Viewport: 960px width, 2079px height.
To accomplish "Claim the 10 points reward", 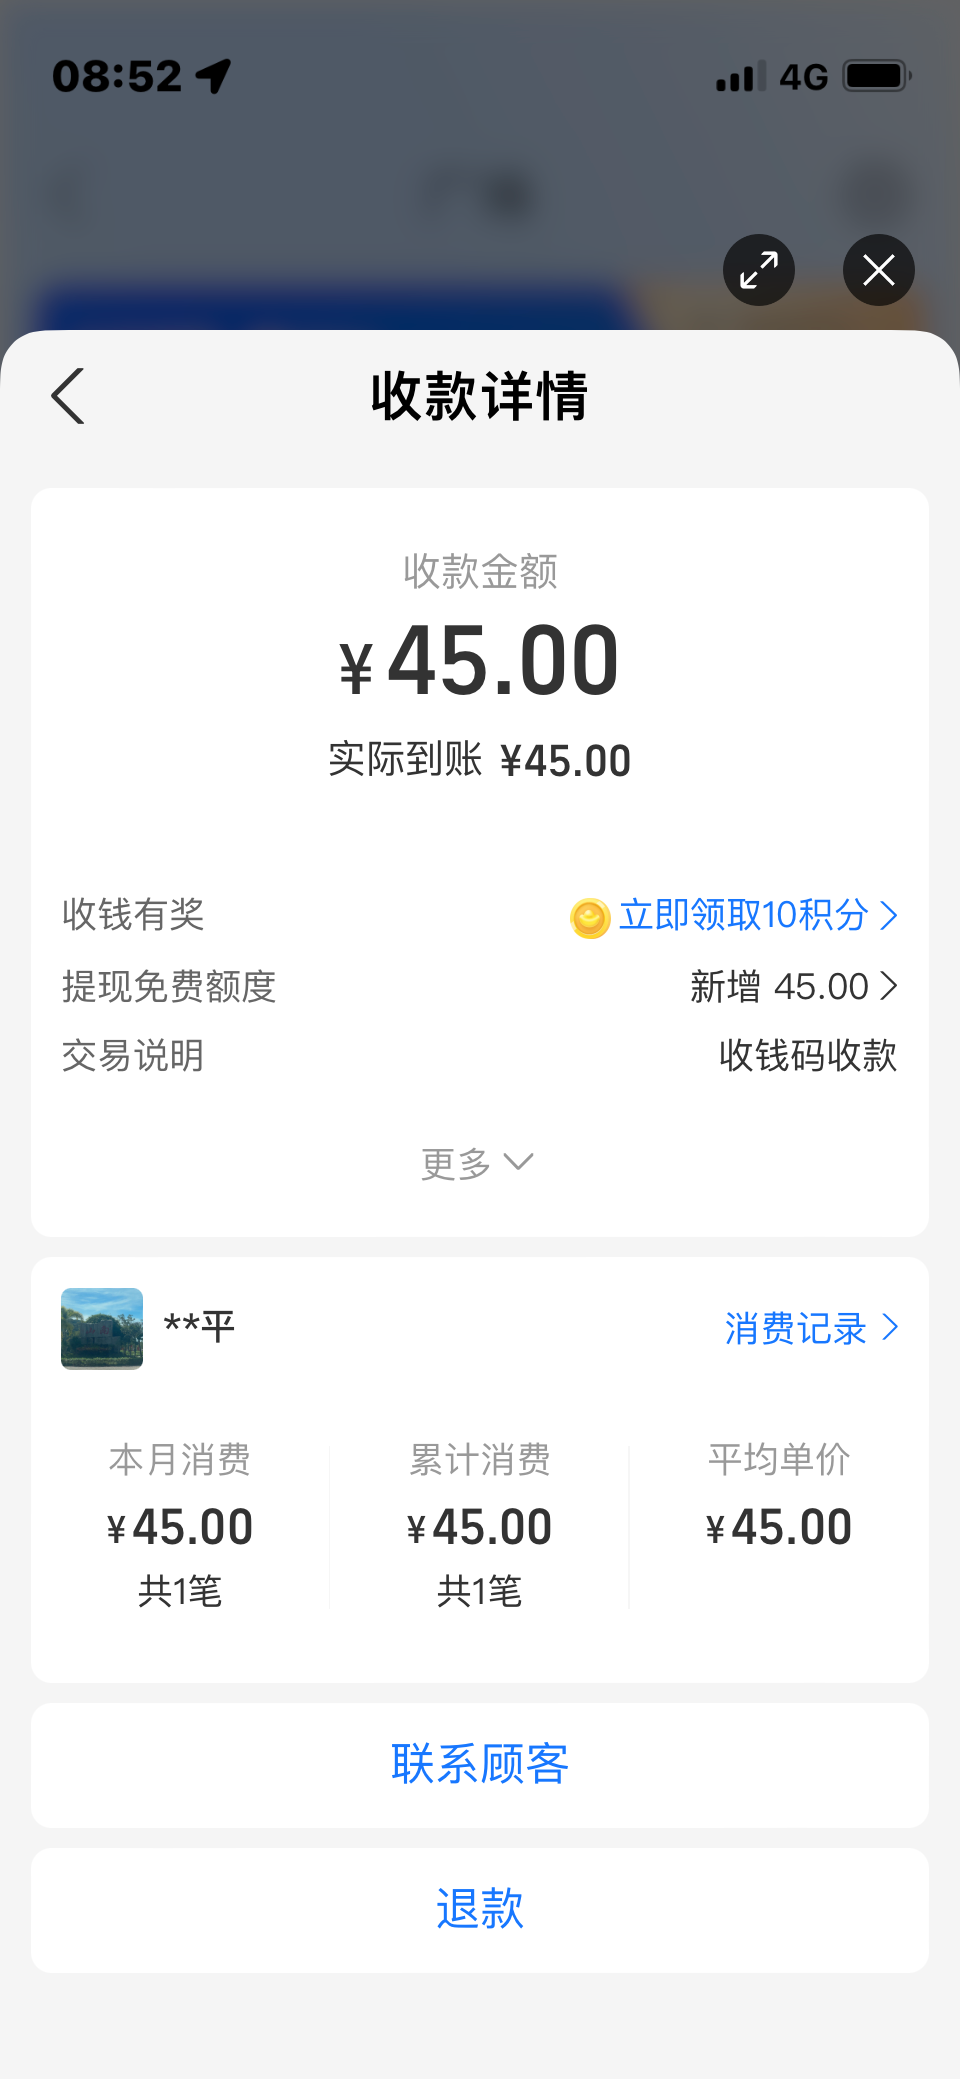I will [x=742, y=915].
